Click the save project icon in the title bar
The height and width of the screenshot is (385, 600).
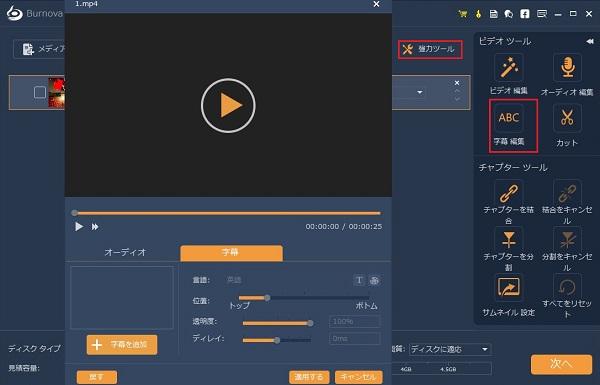(x=494, y=14)
